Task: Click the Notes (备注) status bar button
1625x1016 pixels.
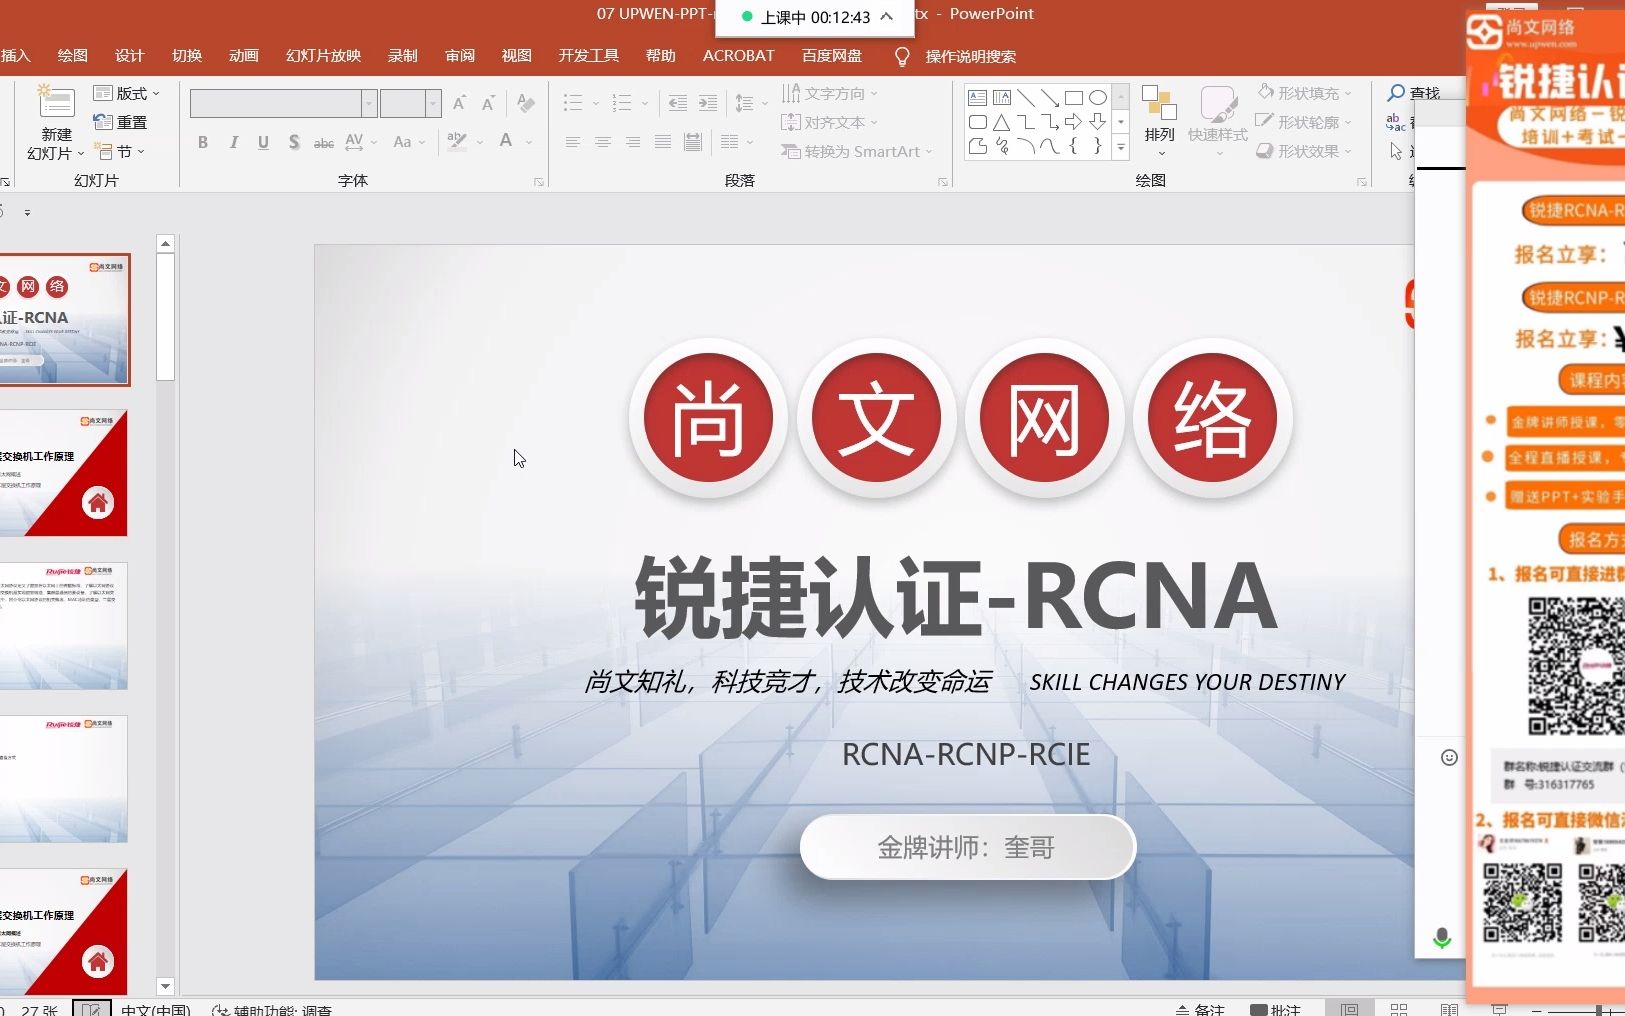Action: pos(1200,1009)
